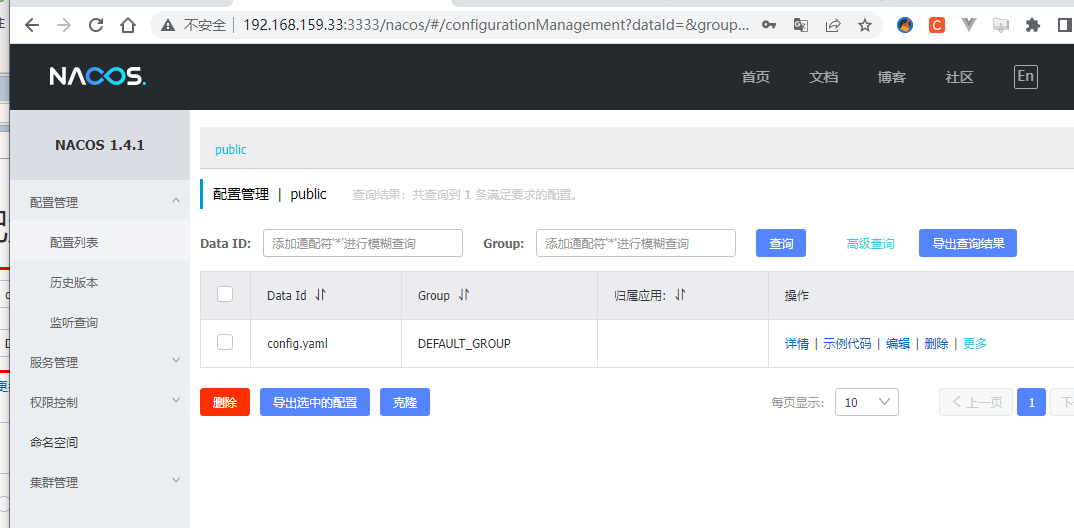
Task: Click the share page icon
Action: (833, 25)
